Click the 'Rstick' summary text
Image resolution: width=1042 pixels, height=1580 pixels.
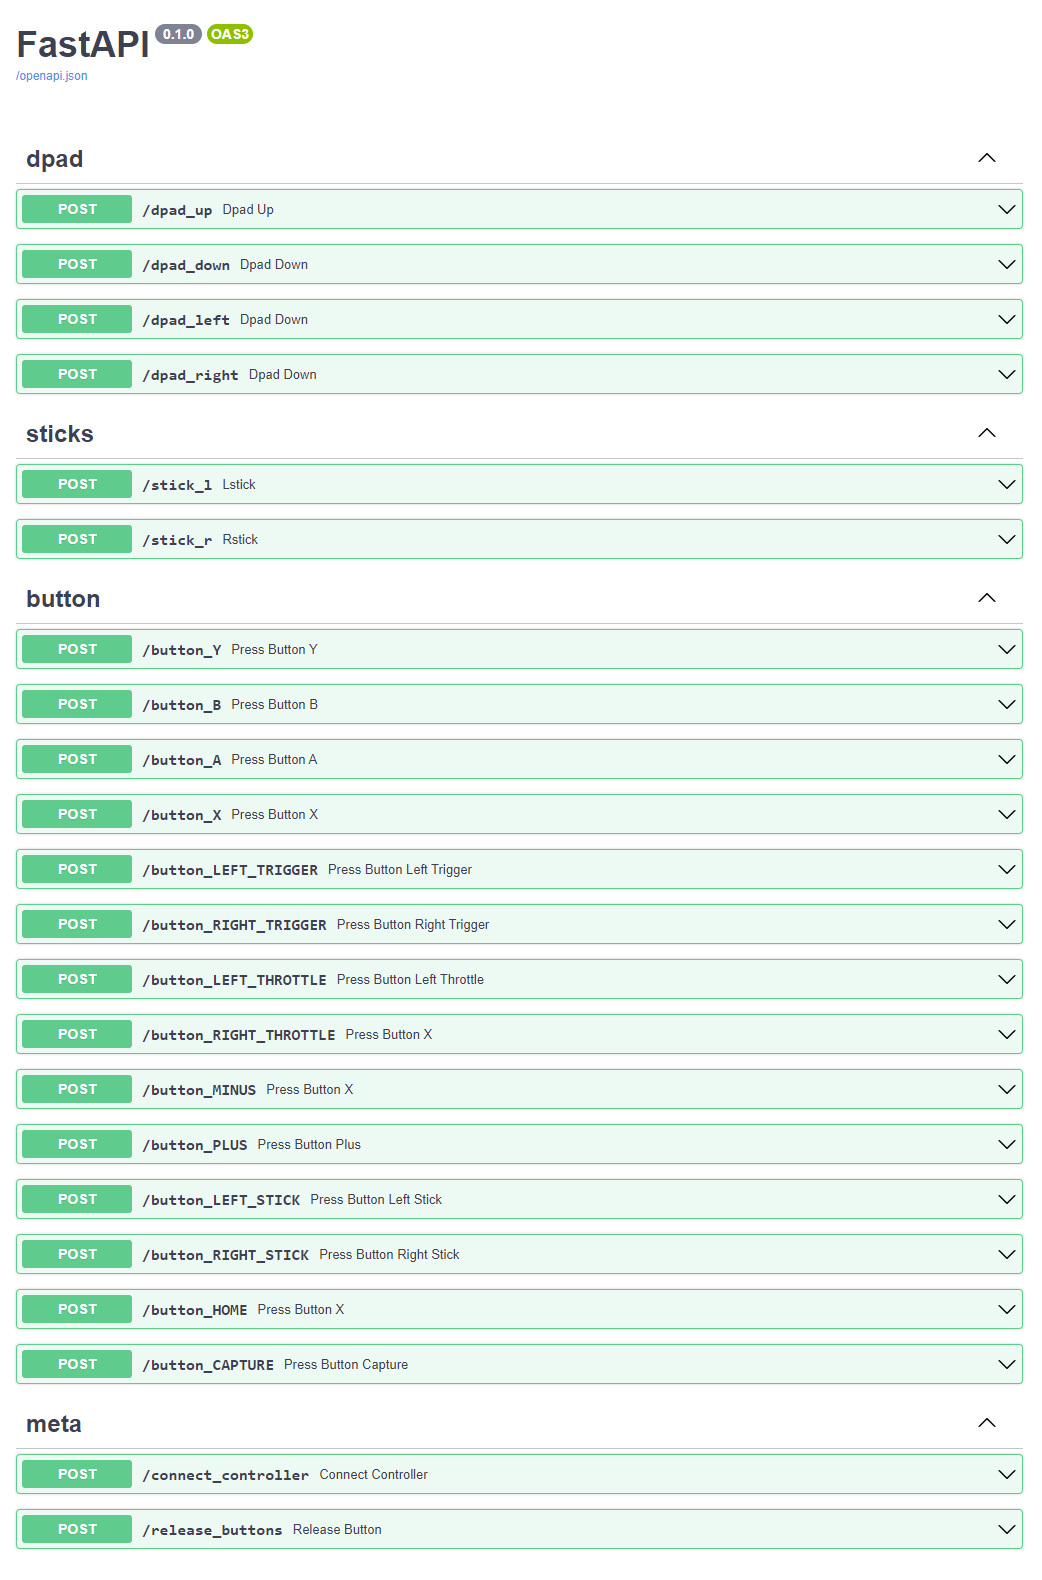pyautogui.click(x=240, y=539)
